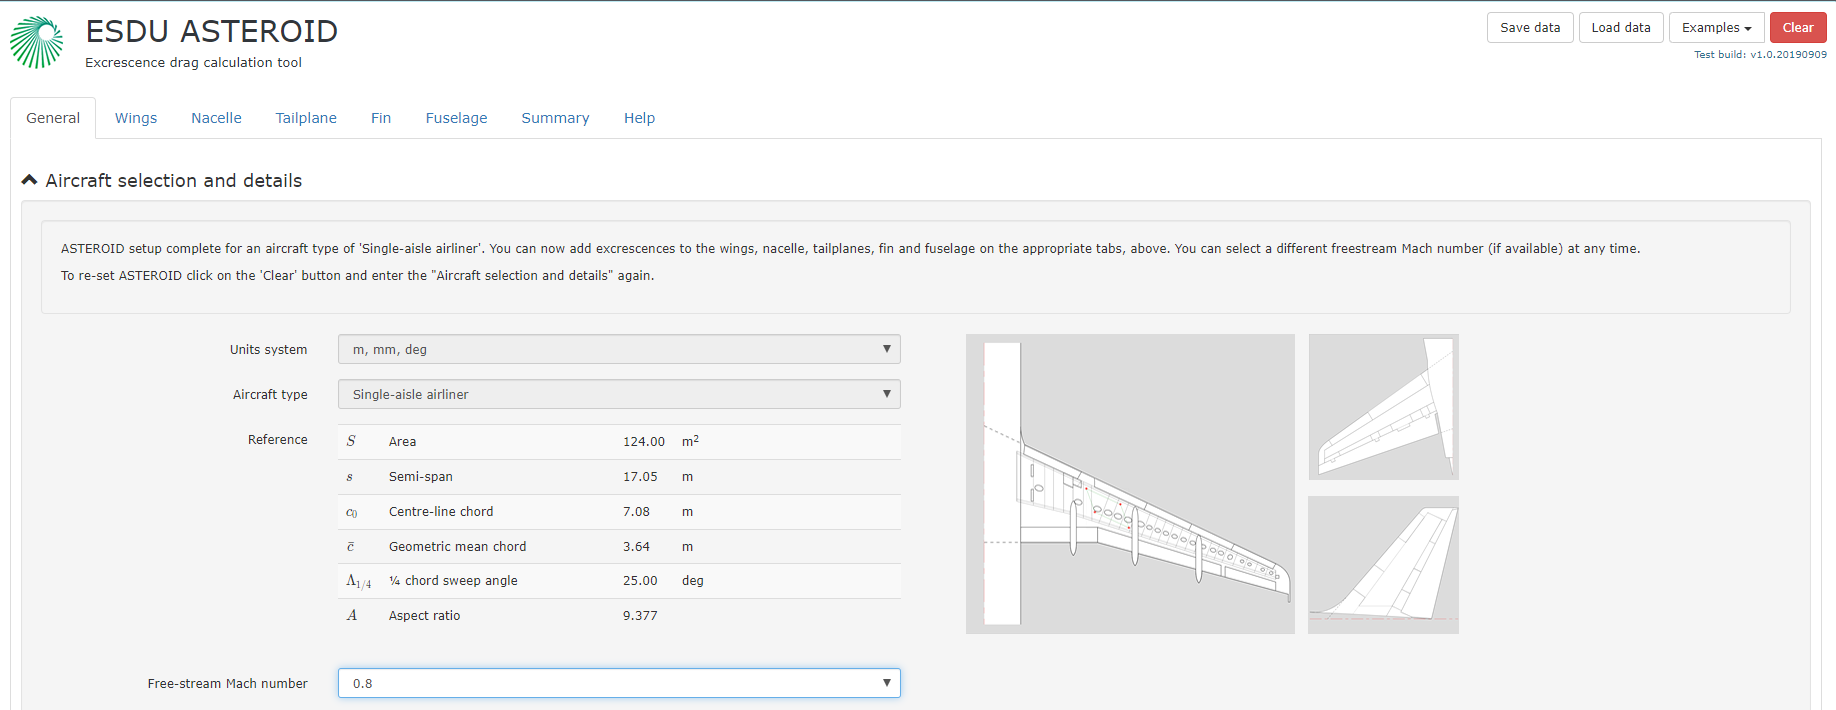Open the Examples dropdown menu

pyautogui.click(x=1716, y=28)
